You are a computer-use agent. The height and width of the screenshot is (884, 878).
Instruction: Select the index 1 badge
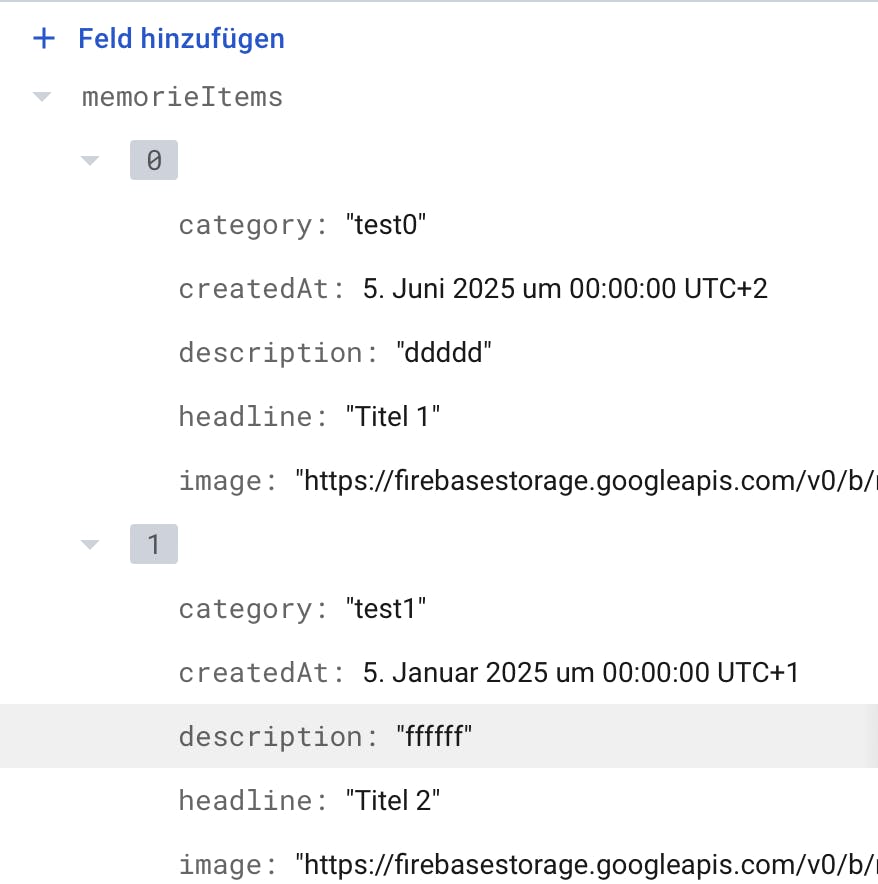click(x=154, y=545)
